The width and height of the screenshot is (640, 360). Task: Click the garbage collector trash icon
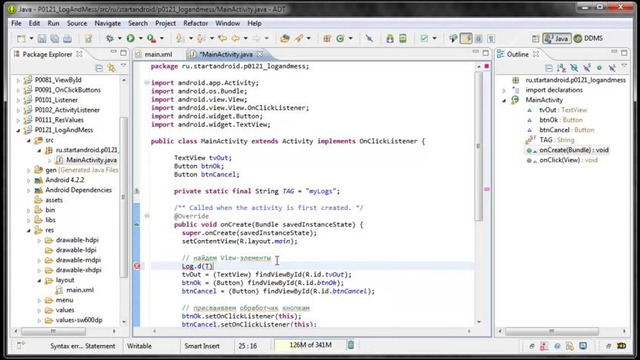351,345
